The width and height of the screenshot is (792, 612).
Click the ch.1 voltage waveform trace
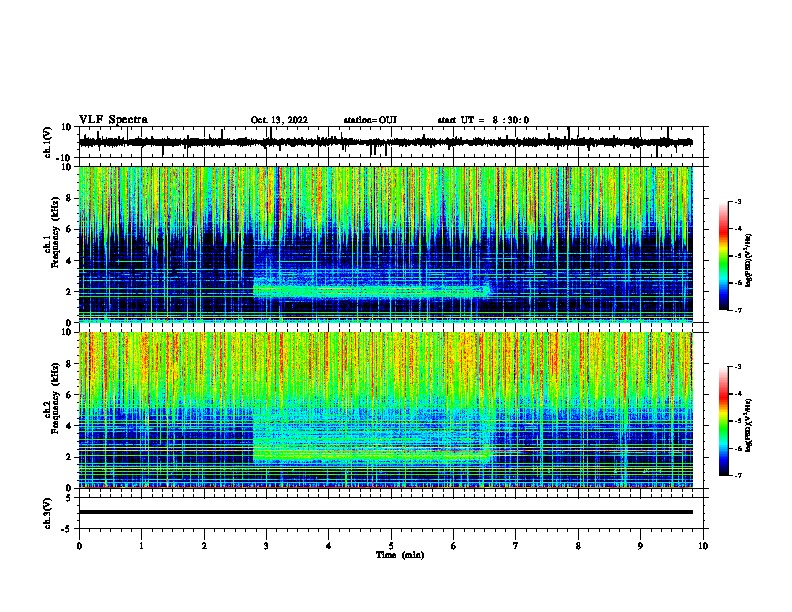coord(385,142)
